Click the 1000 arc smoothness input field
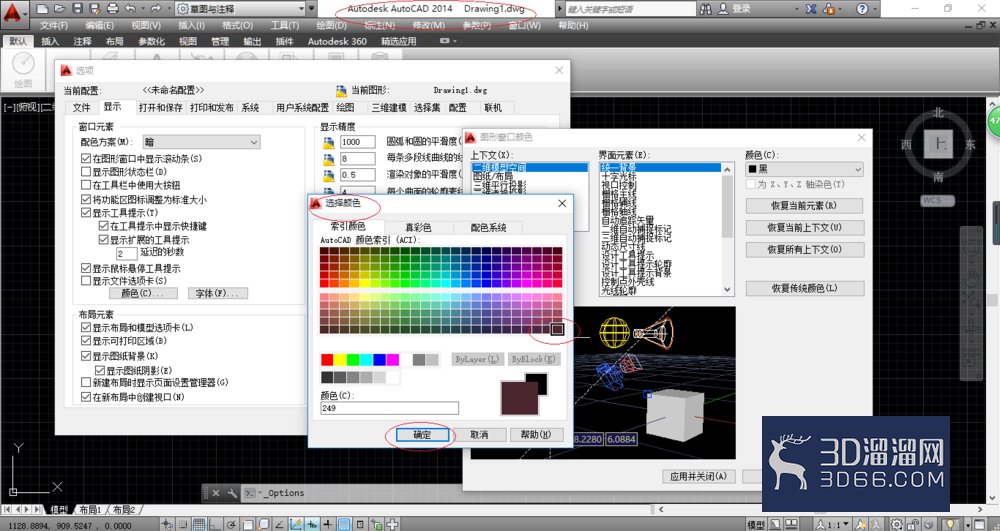 click(358, 142)
